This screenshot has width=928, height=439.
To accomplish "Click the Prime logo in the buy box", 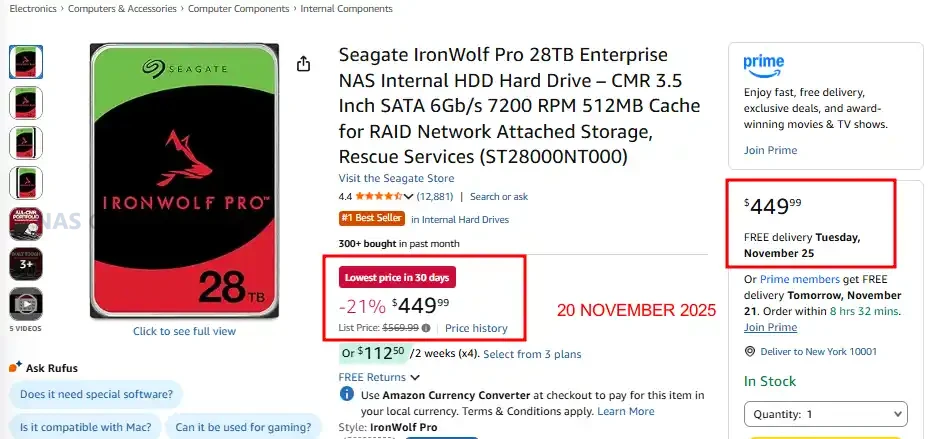I will coord(764,65).
